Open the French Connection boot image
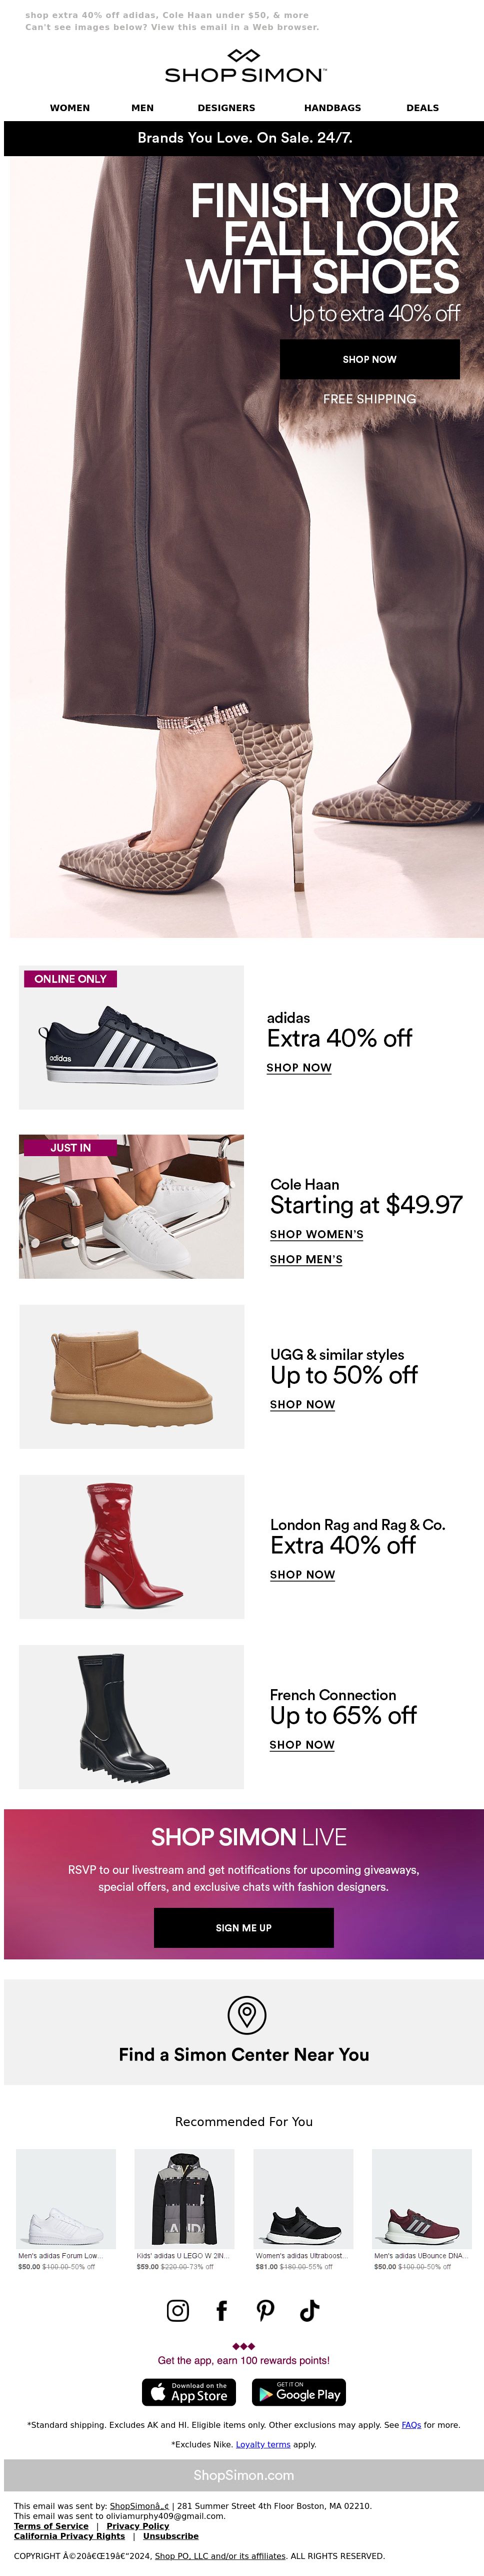Screen dimensions: 484x2576 click(131, 1717)
